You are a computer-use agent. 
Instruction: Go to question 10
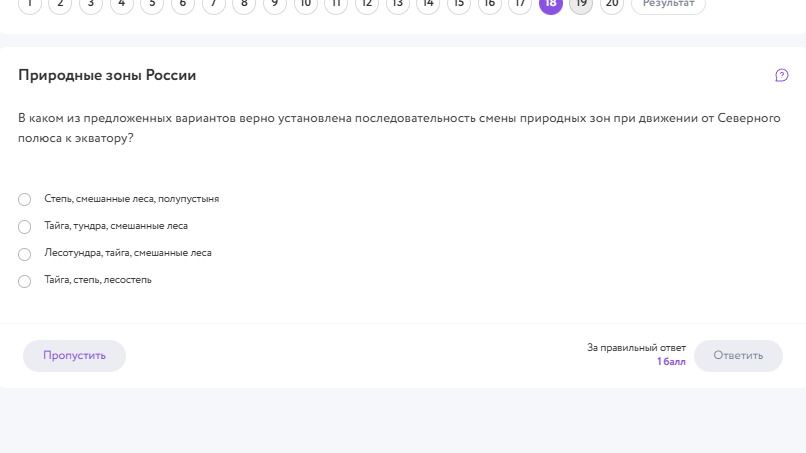click(305, 4)
